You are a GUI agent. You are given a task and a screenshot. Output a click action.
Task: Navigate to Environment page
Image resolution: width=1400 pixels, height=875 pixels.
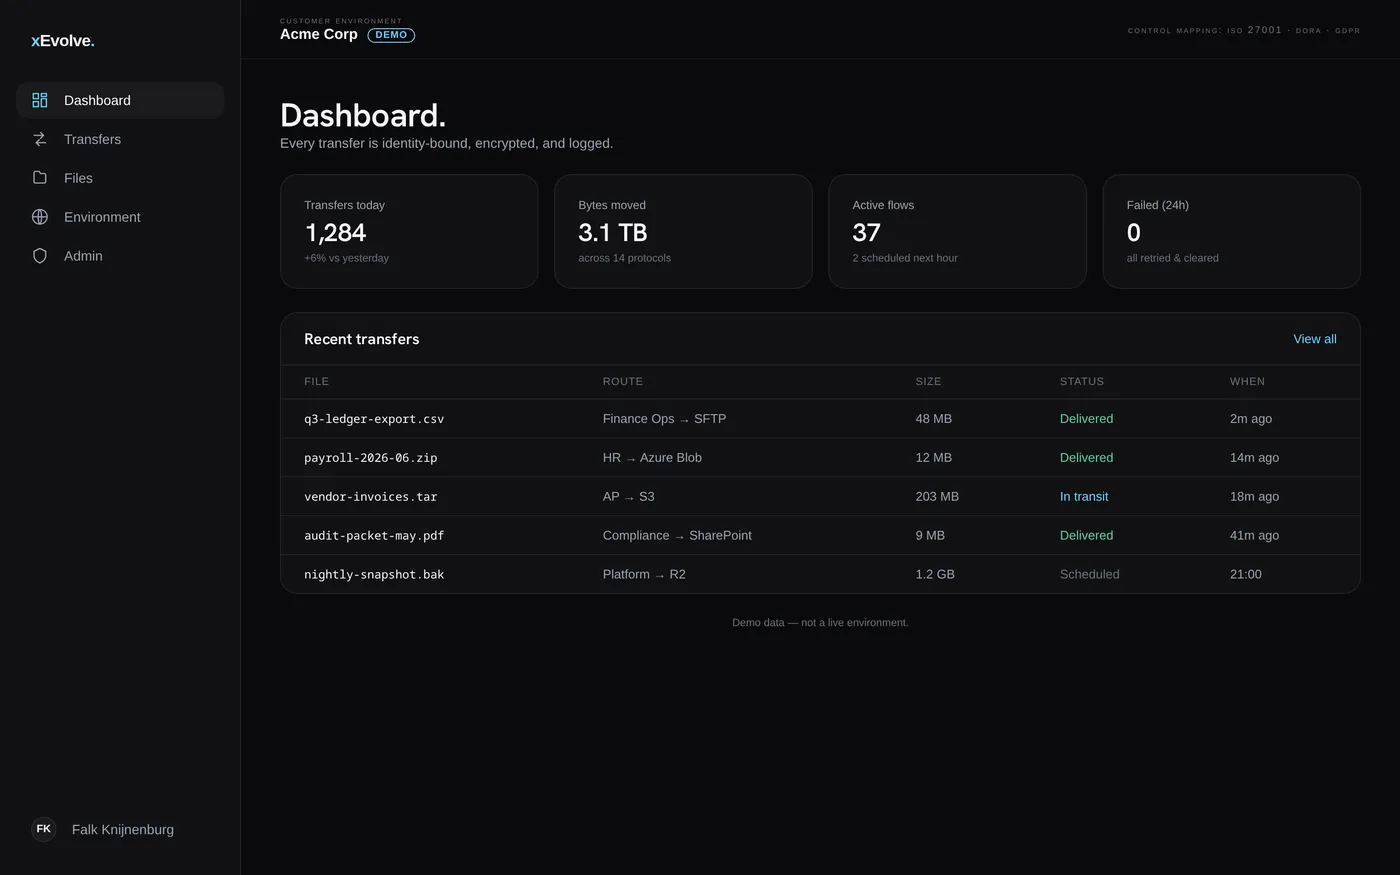click(120, 217)
